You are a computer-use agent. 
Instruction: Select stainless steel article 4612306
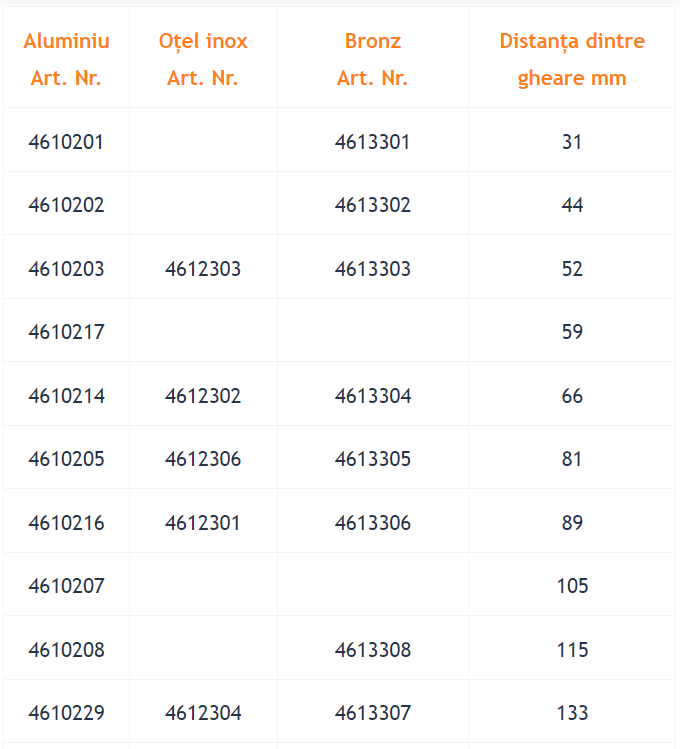coord(203,459)
